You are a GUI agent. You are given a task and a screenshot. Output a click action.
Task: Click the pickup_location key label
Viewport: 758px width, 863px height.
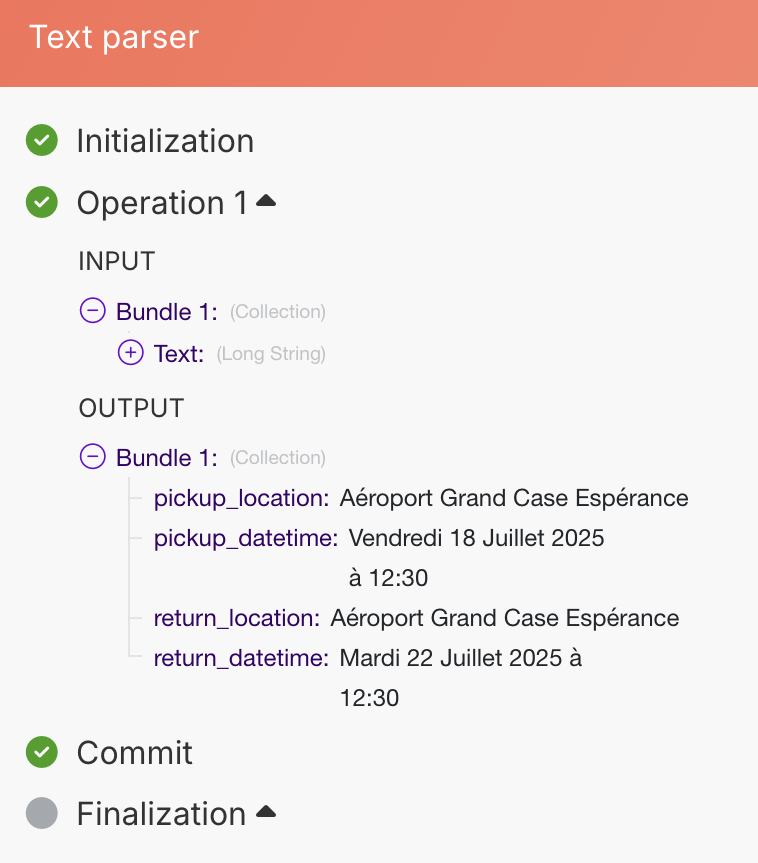[240, 498]
